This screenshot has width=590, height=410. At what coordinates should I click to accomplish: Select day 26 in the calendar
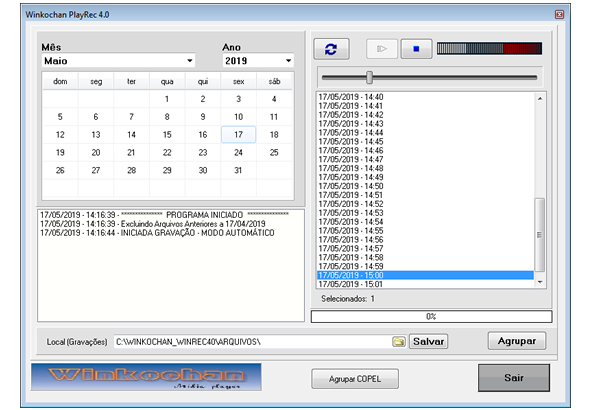click(x=60, y=170)
